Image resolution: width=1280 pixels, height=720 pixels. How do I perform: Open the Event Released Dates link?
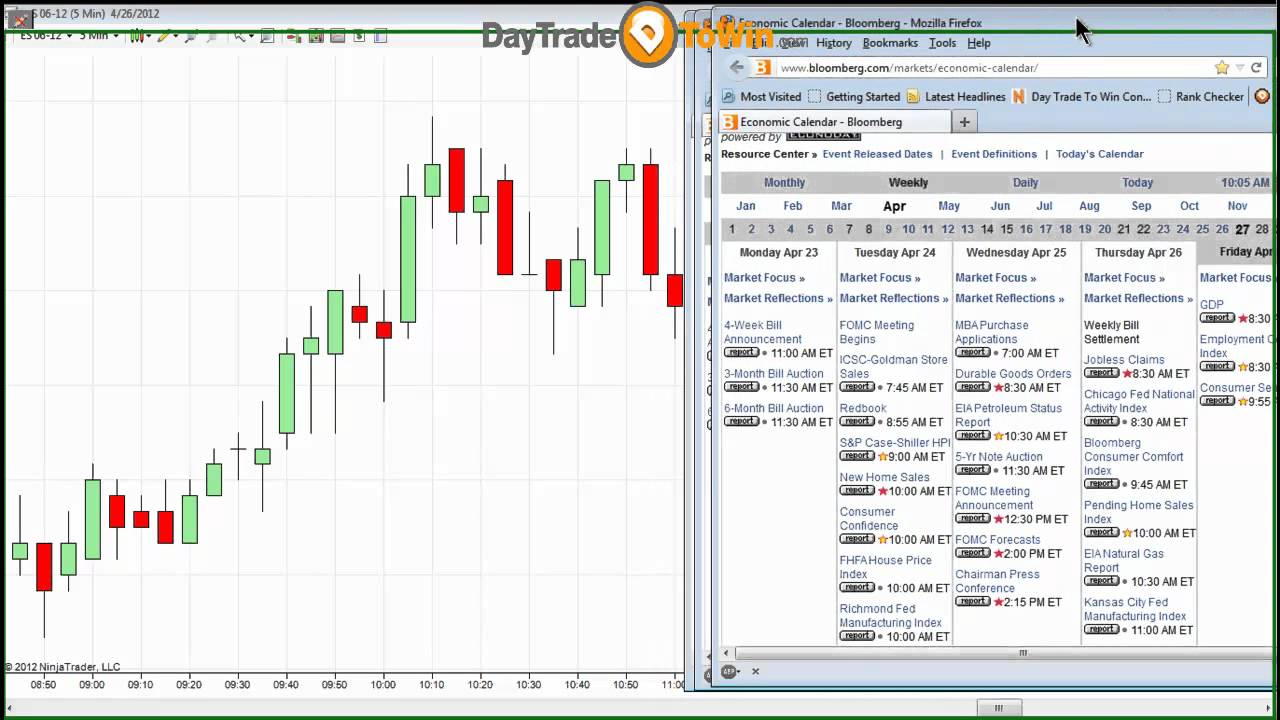pos(877,154)
